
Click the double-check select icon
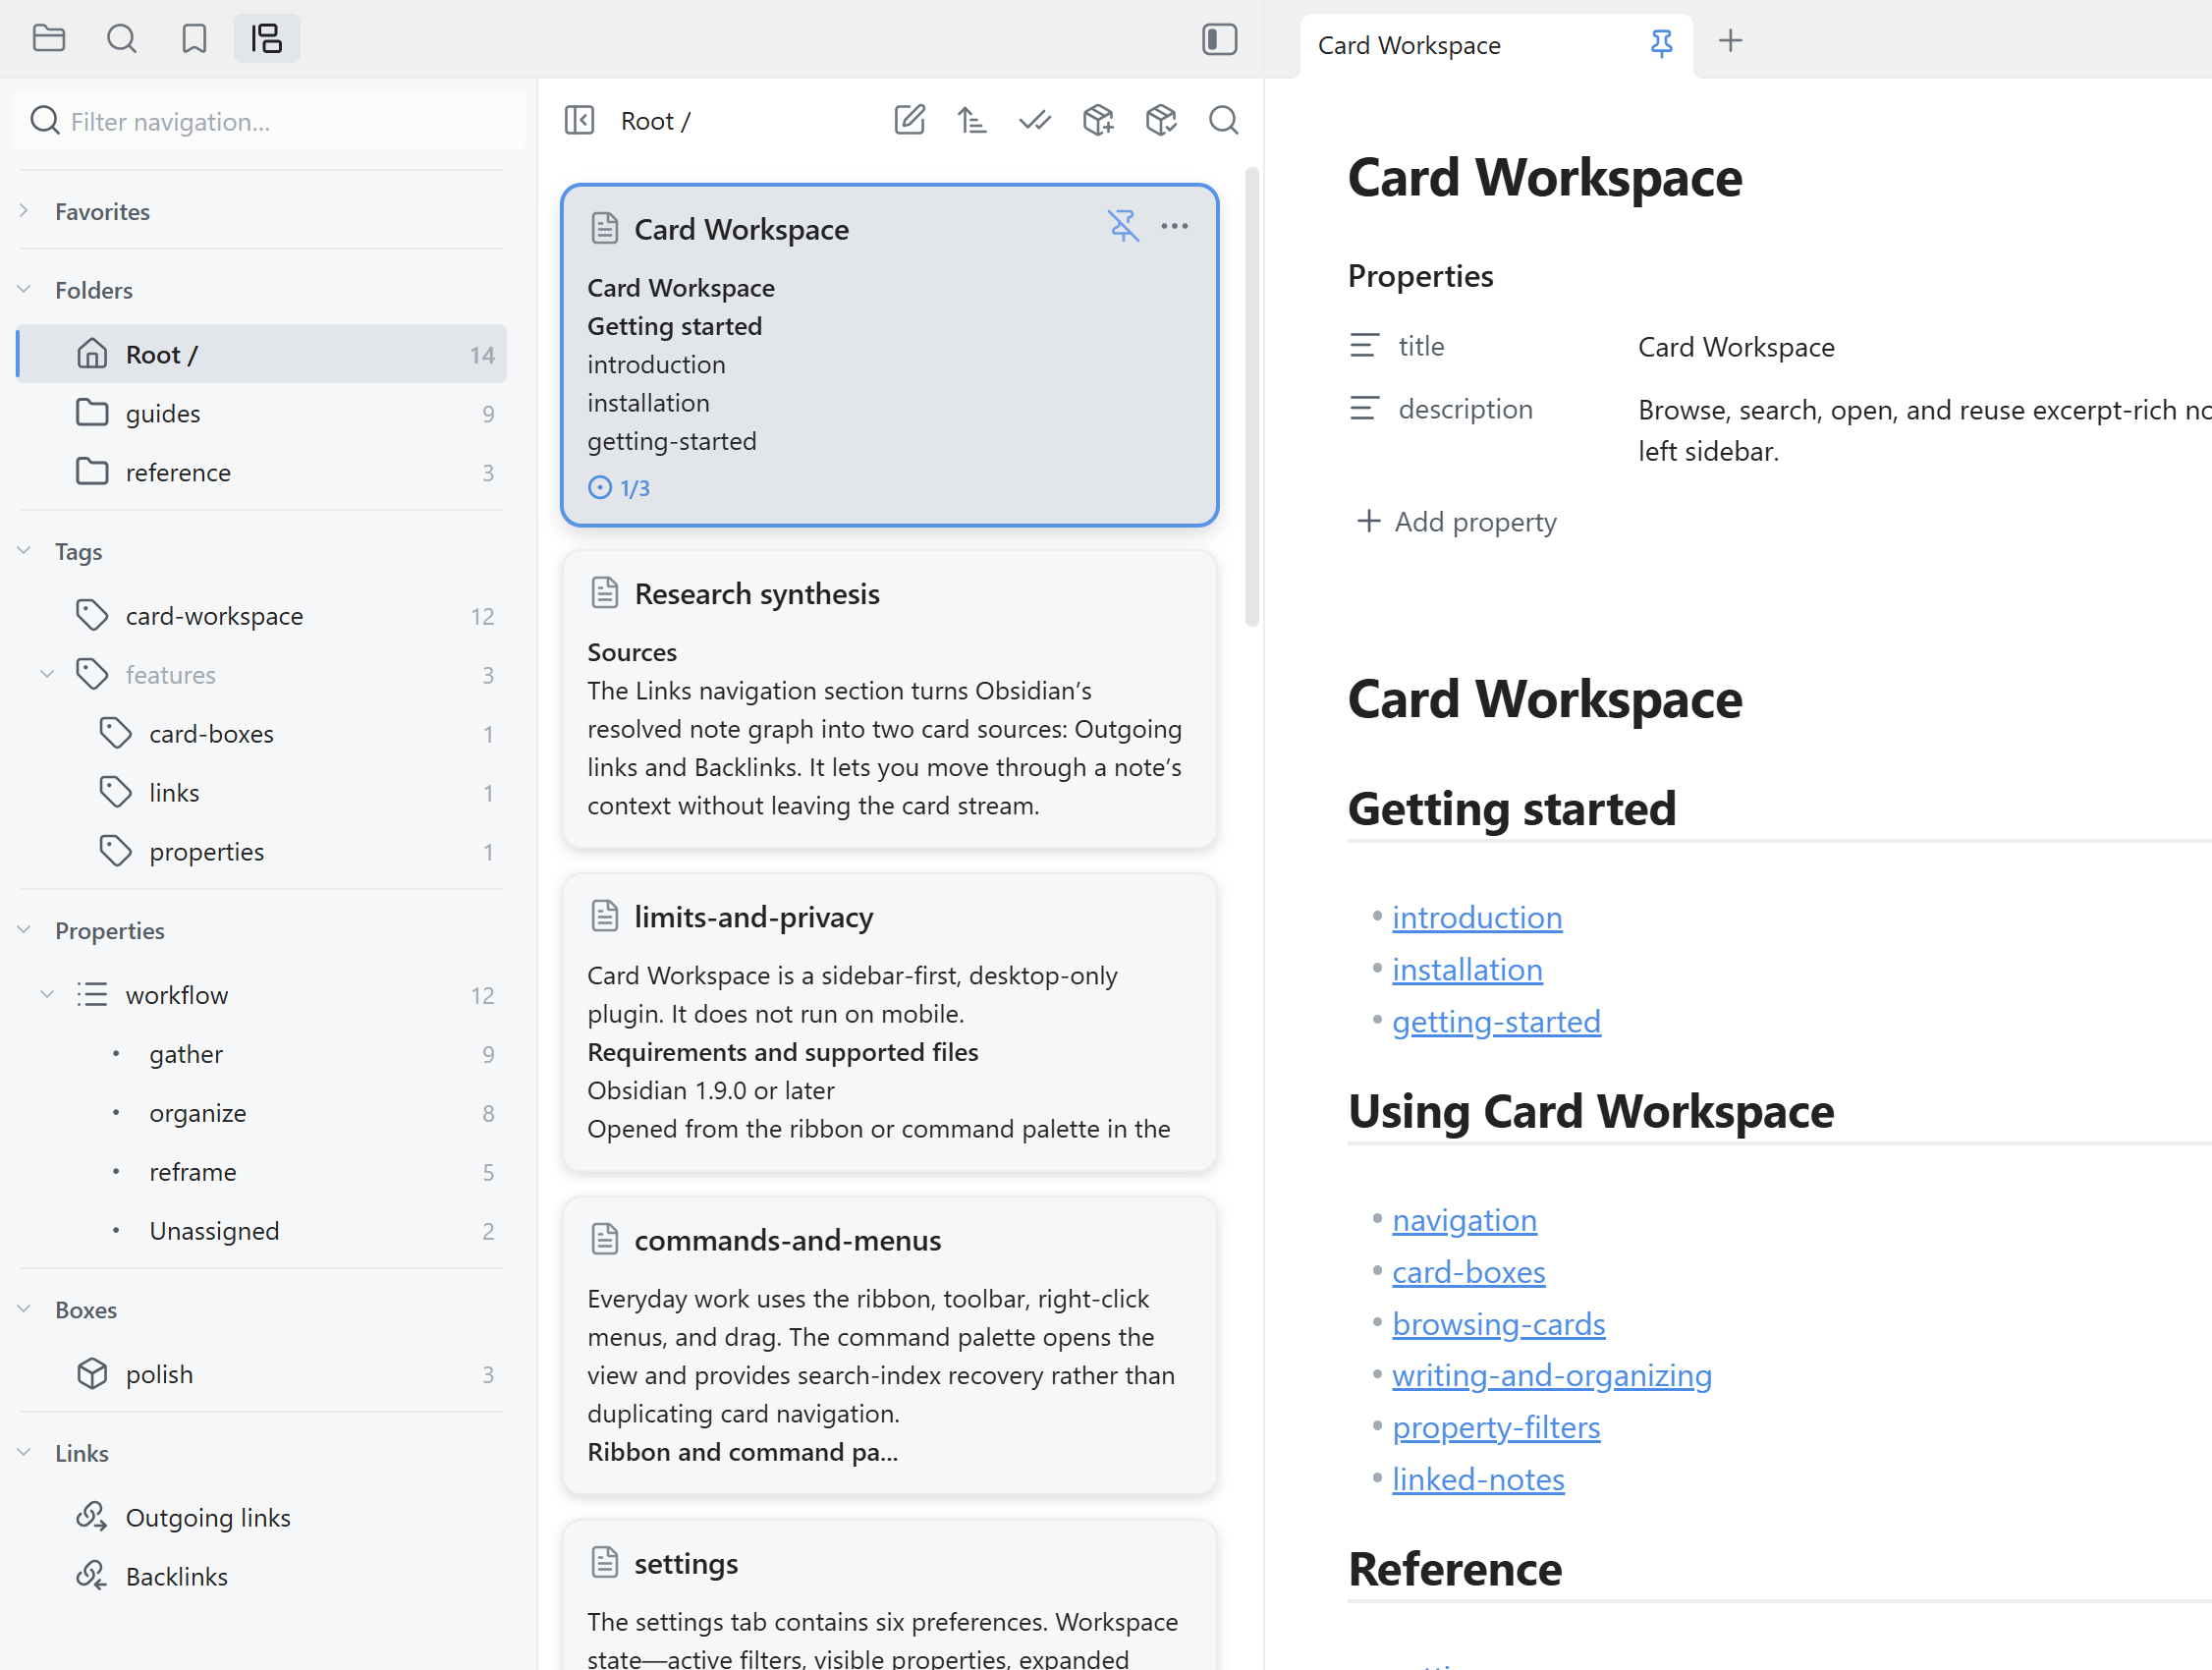click(x=1035, y=120)
